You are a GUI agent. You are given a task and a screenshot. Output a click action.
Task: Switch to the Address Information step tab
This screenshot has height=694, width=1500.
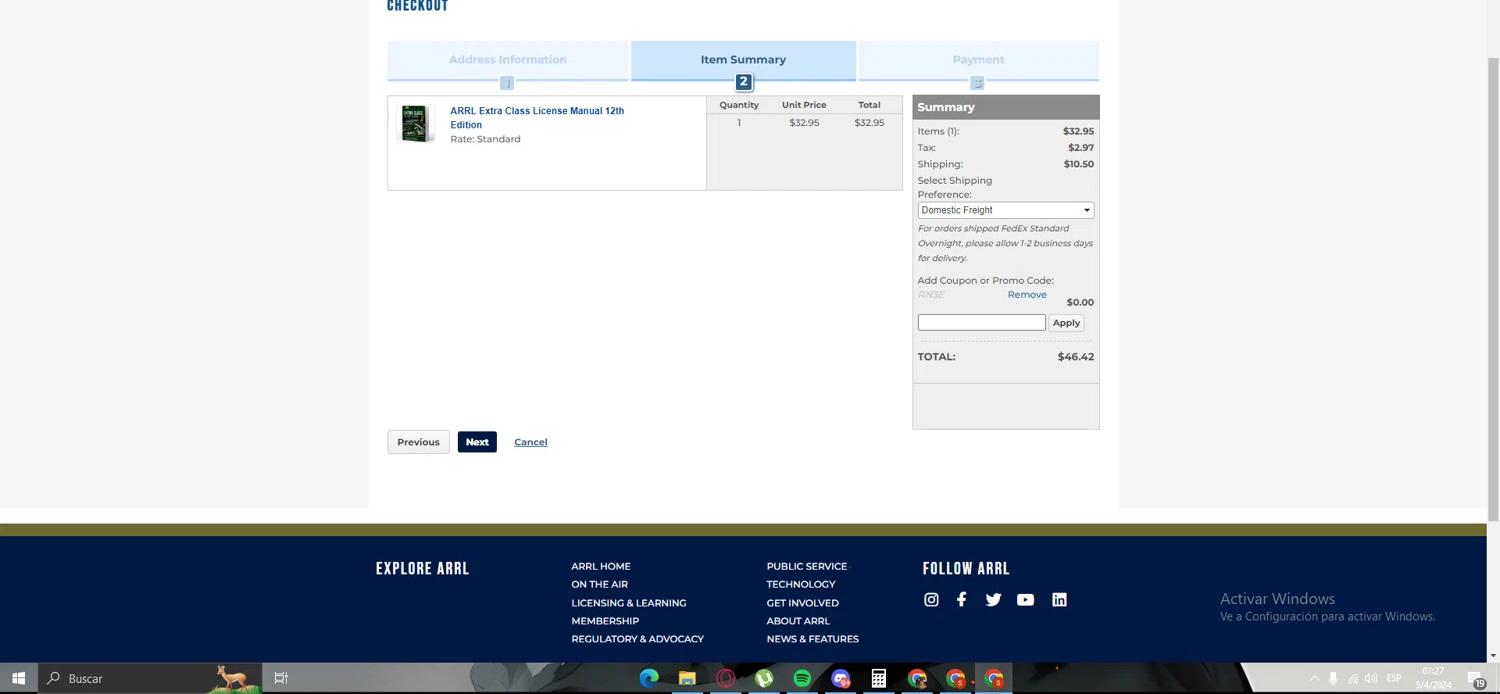point(508,60)
